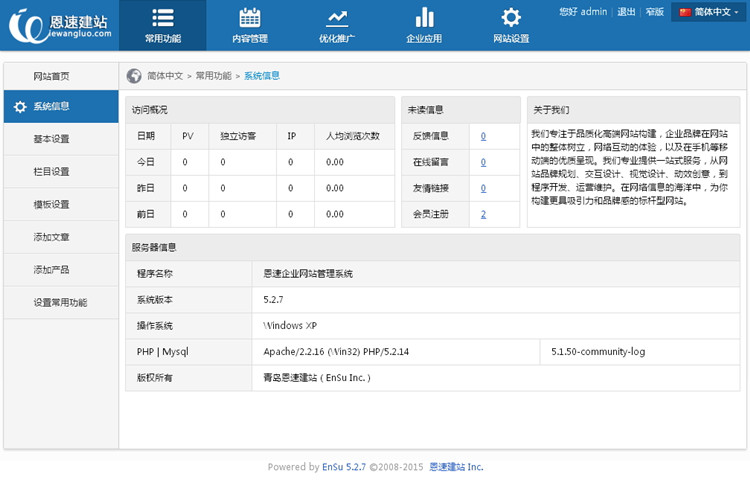750x485 pixels.
Task: Click the 今日 row label
Action: click(146, 162)
